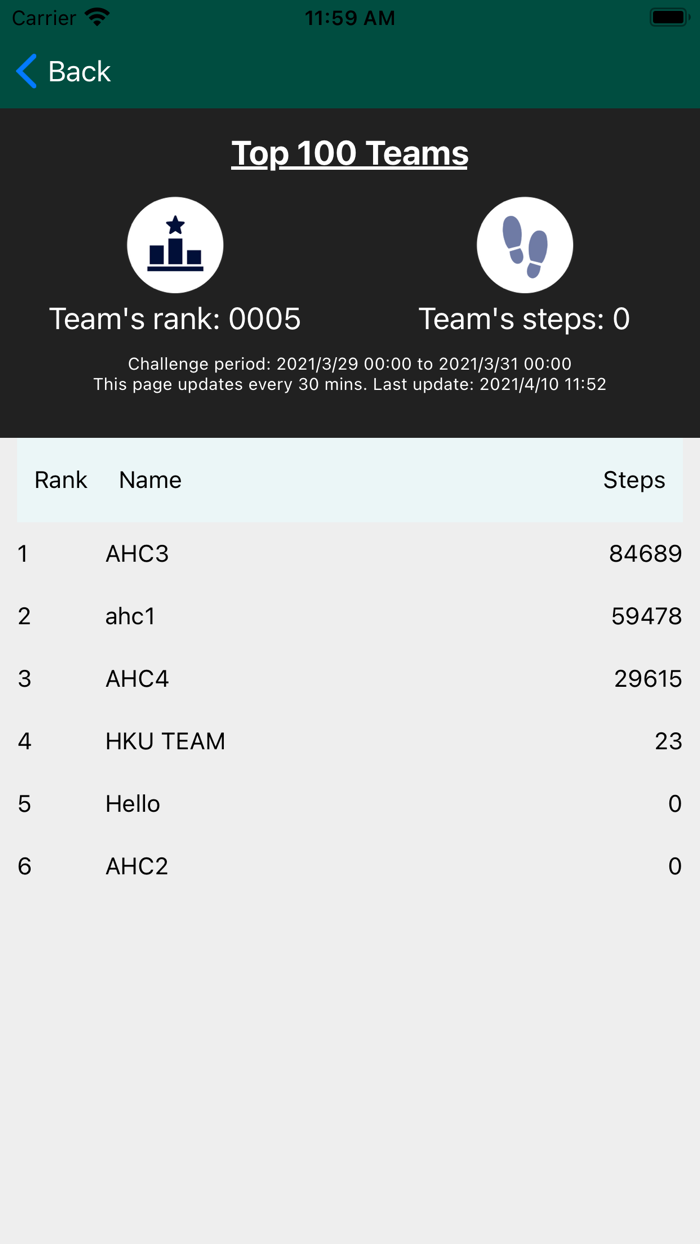The image size is (700, 1244).
Task: Sort teams by the Steps column header
Action: pyautogui.click(x=634, y=480)
